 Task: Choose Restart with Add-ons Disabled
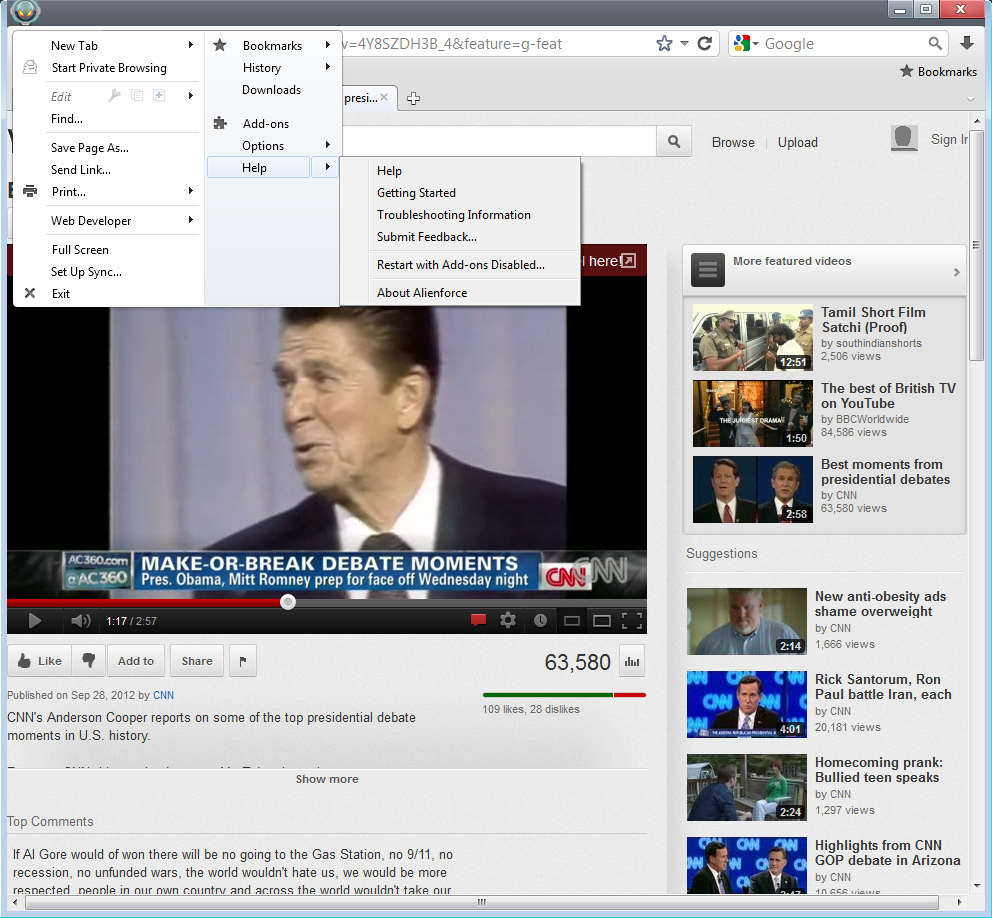[x=460, y=265]
